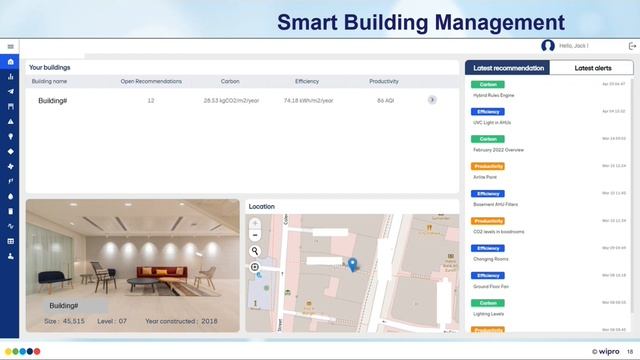This screenshot has height=360, width=640.
Task: Select the building/store sidebar icon
Action: 11,107
